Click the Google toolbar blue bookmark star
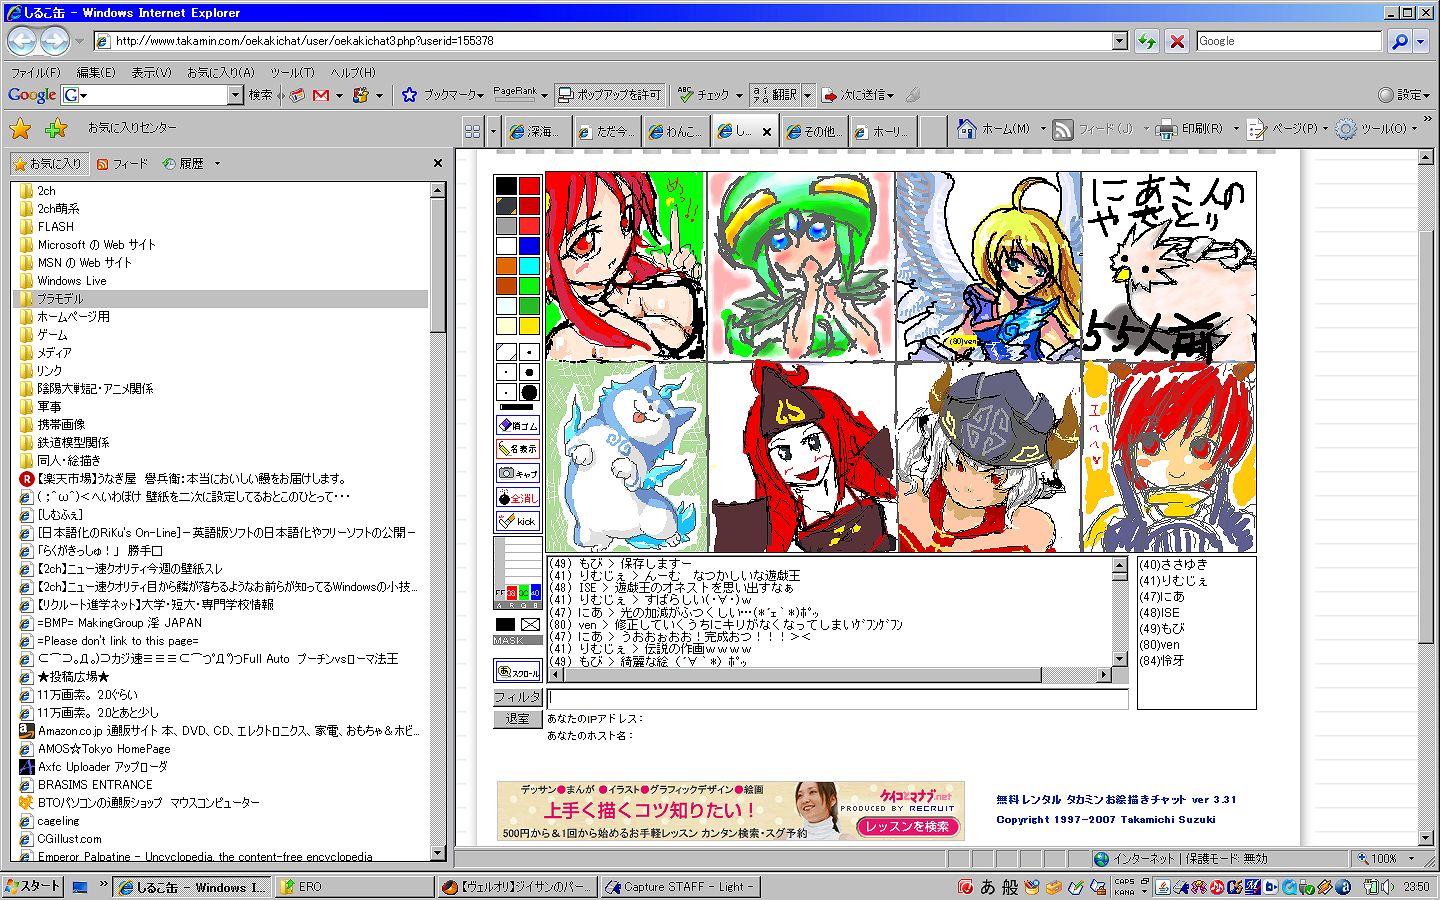Screen dimensions: 1440x900 [409, 95]
